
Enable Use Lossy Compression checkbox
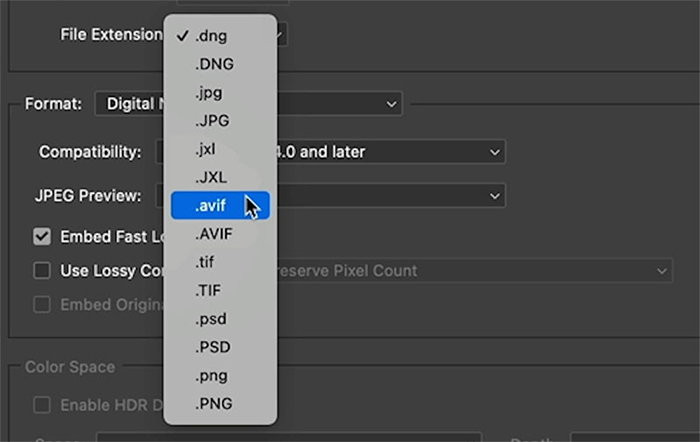[x=42, y=270]
